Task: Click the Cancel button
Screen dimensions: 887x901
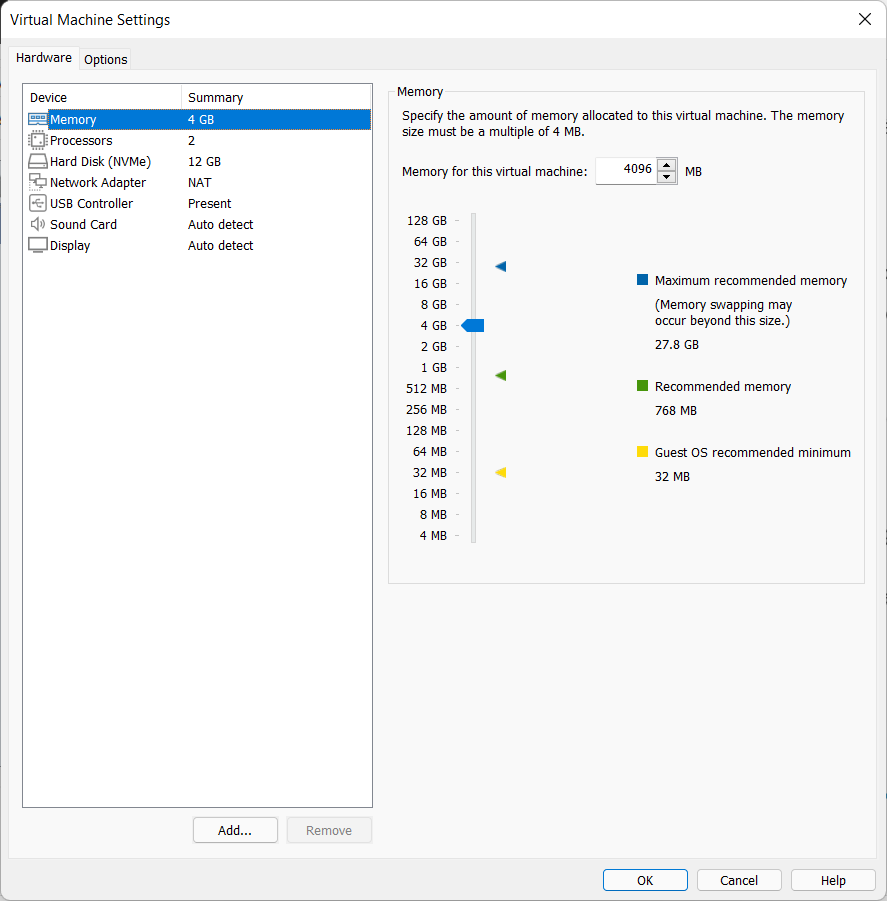Action: coord(739,880)
